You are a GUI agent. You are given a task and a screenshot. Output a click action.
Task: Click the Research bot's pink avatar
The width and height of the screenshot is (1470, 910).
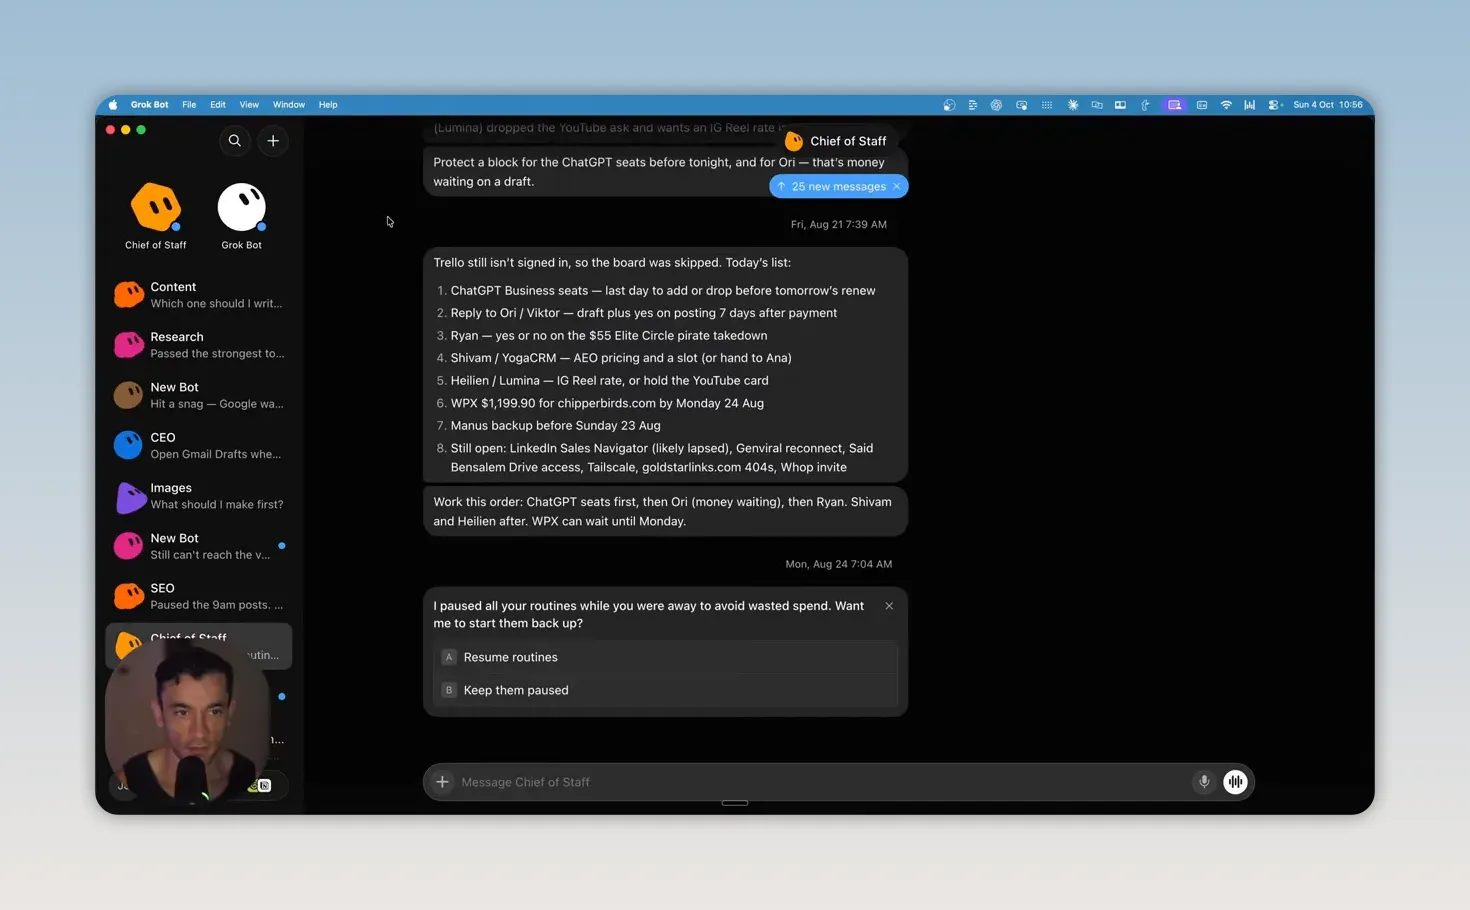point(128,345)
